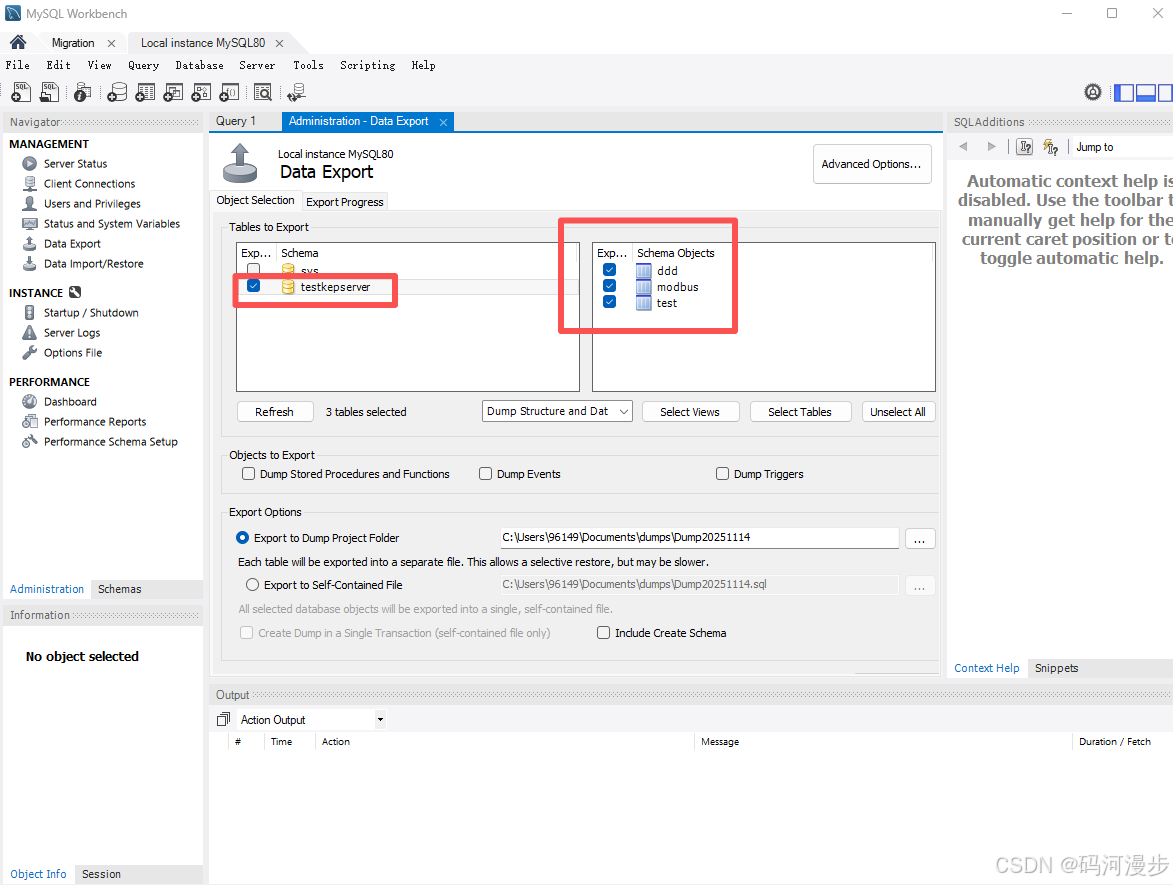Click the Output panel copy icon
The height and width of the screenshot is (885, 1173).
(223, 720)
